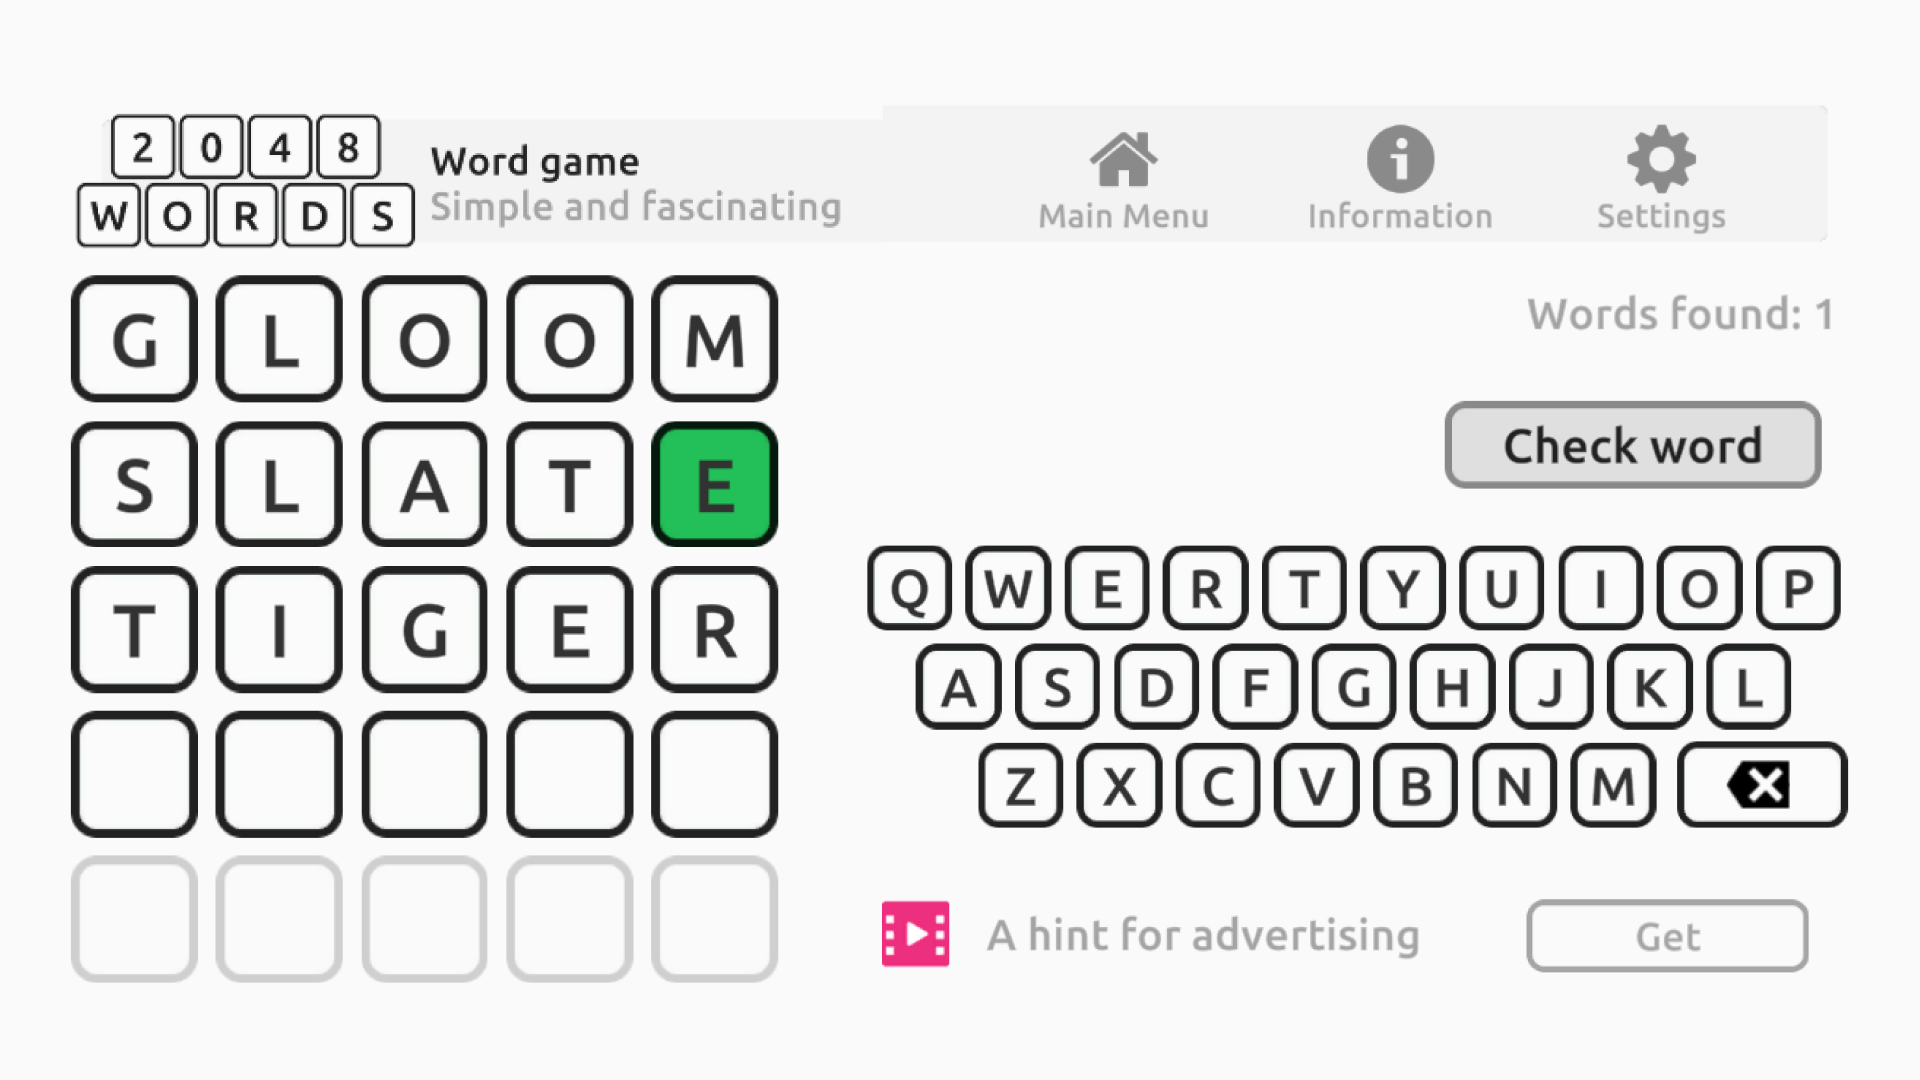
Task: Click the Check word button
Action: [x=1634, y=446]
